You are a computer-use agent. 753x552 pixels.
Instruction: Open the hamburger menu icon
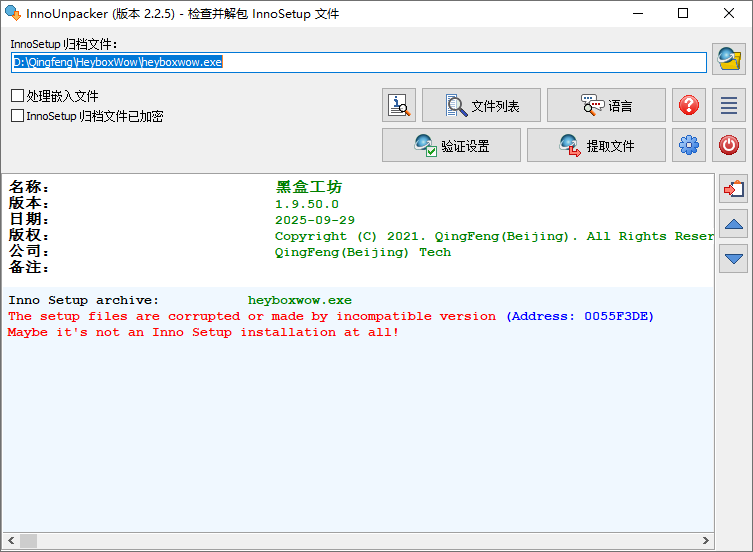click(729, 105)
